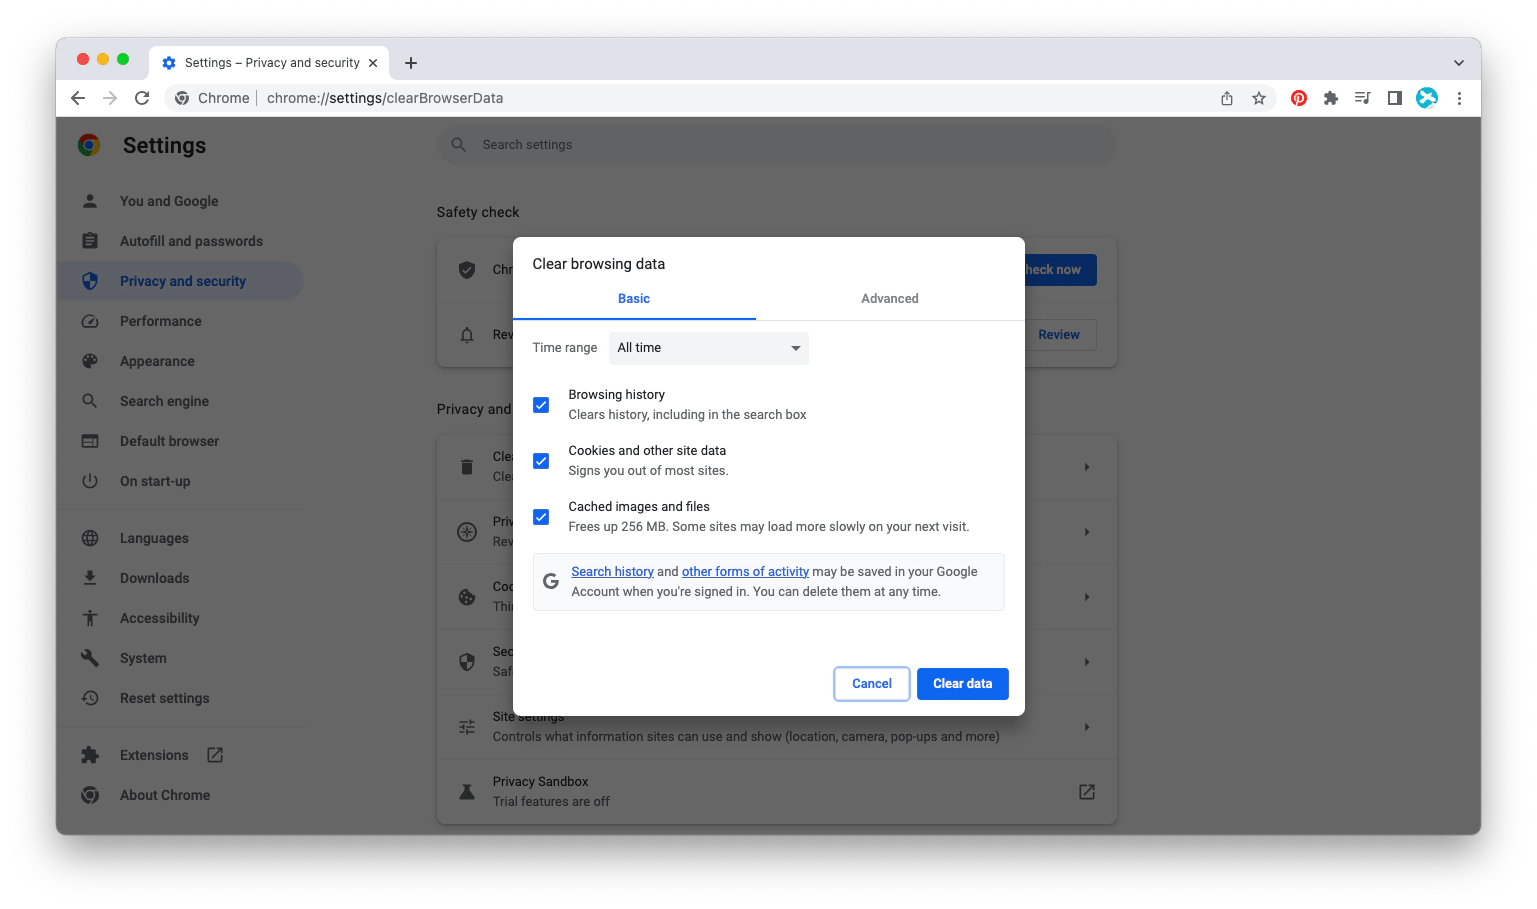Click the trash icon beside clear data row

pos(467,467)
